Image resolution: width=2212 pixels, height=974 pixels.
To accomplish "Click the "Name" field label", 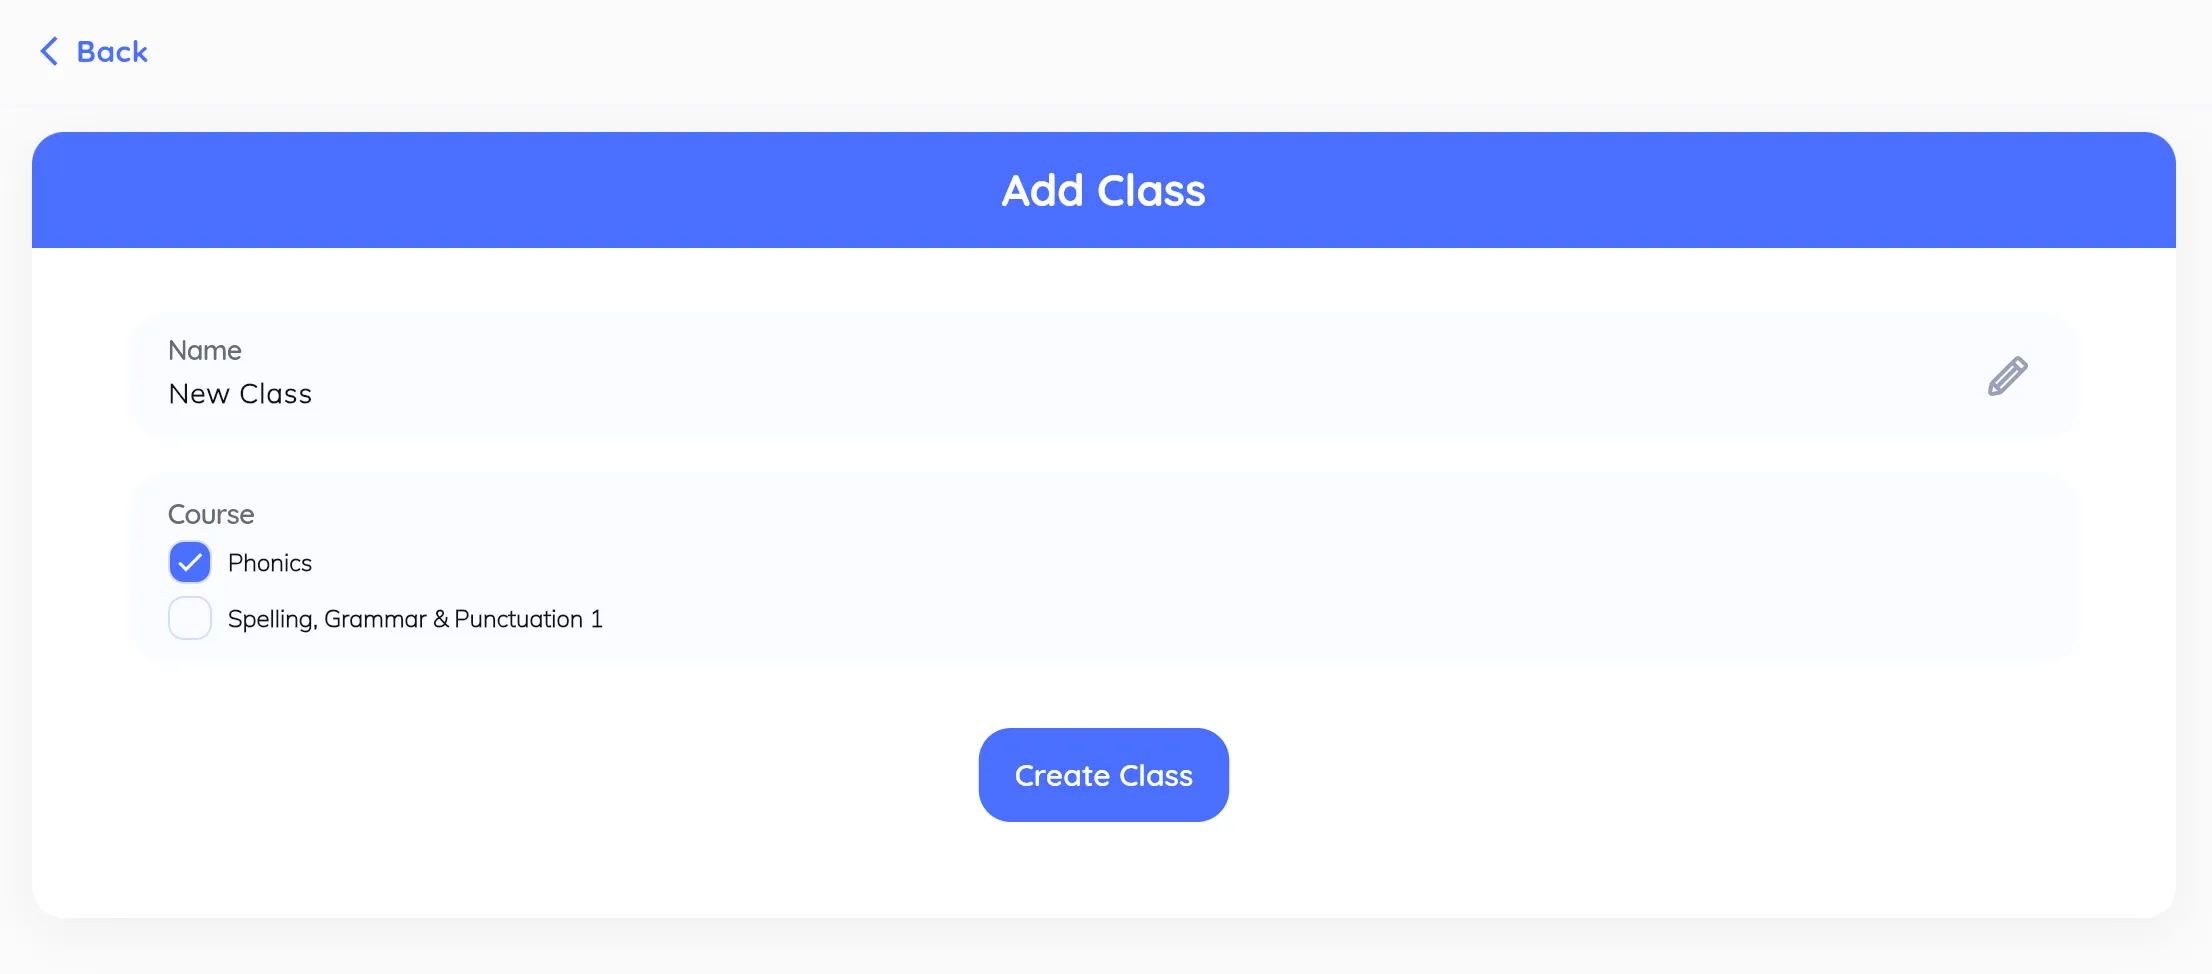I will pyautogui.click(x=205, y=350).
